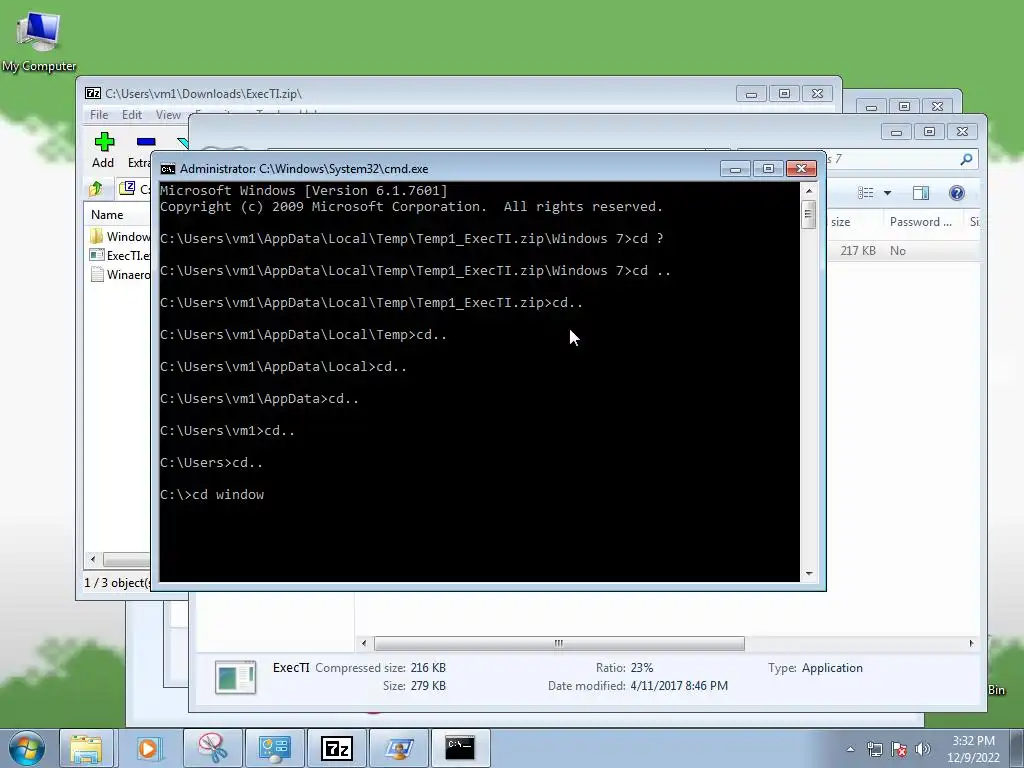Click Explorer horizontal scrollbar thumb
The width and height of the screenshot is (1024, 768).
[559, 643]
